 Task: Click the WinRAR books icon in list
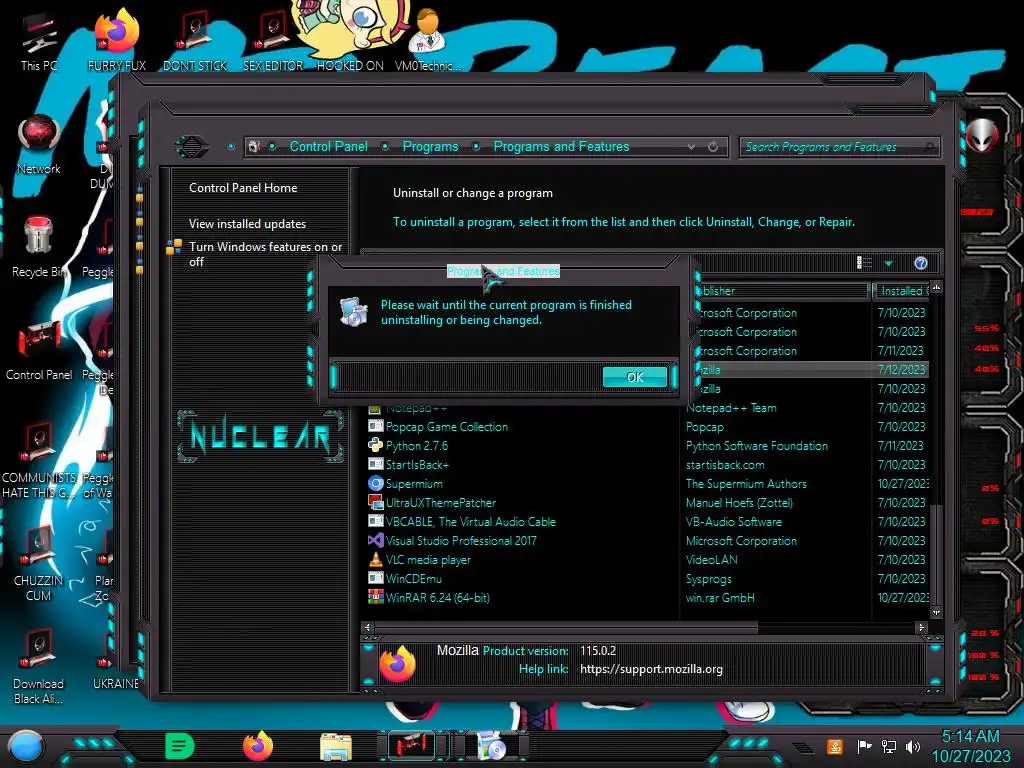(x=376, y=597)
